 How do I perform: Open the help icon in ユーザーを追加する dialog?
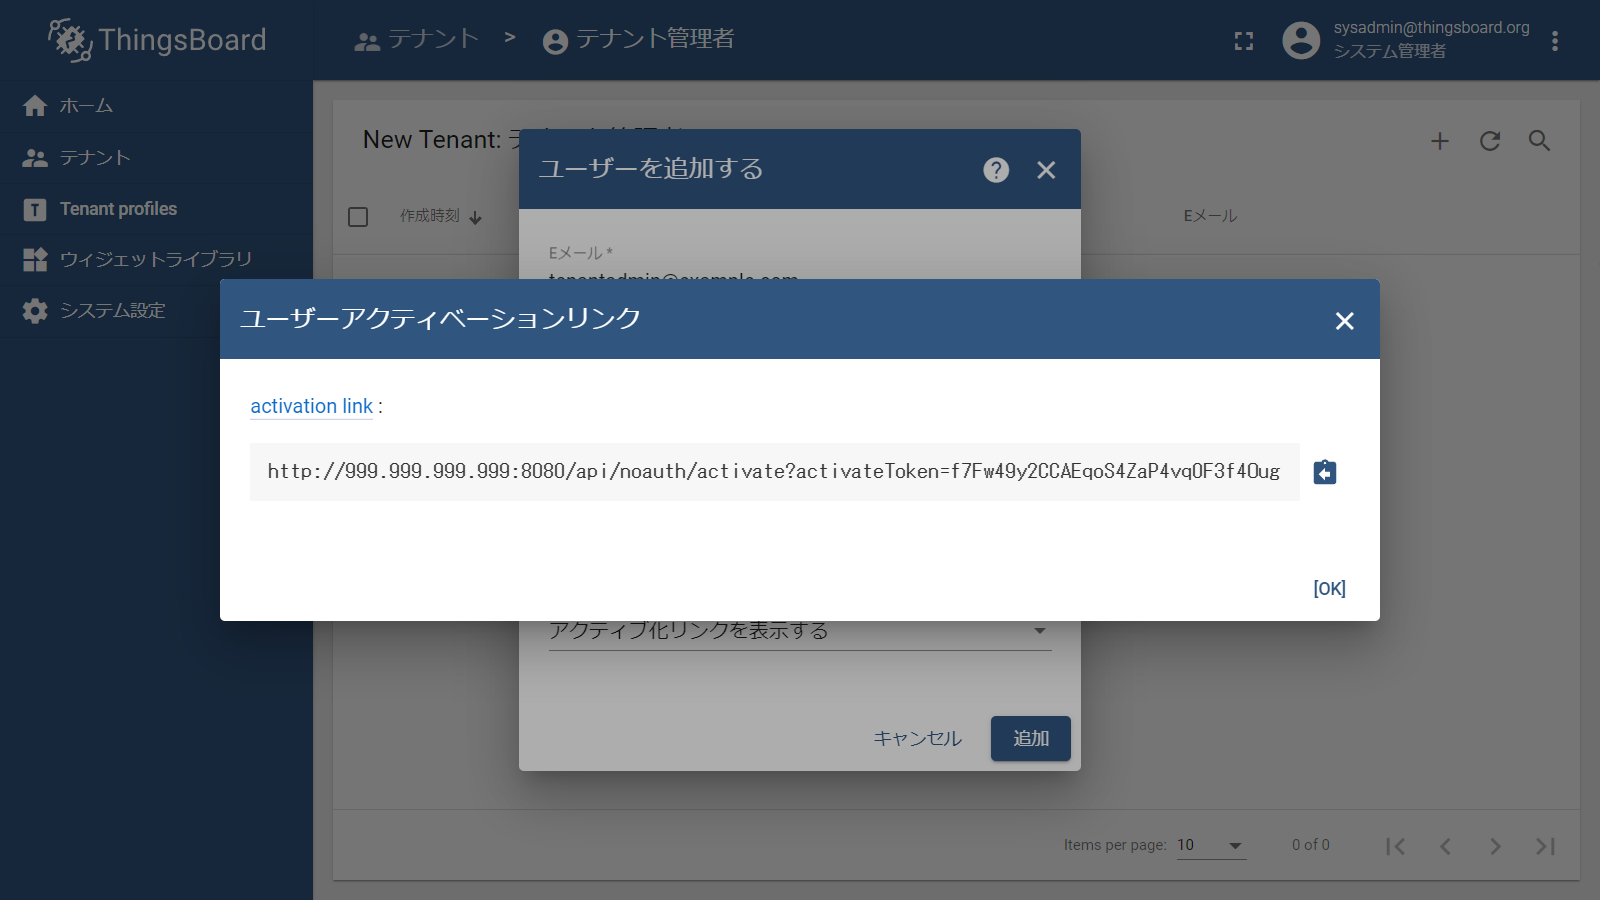(995, 169)
